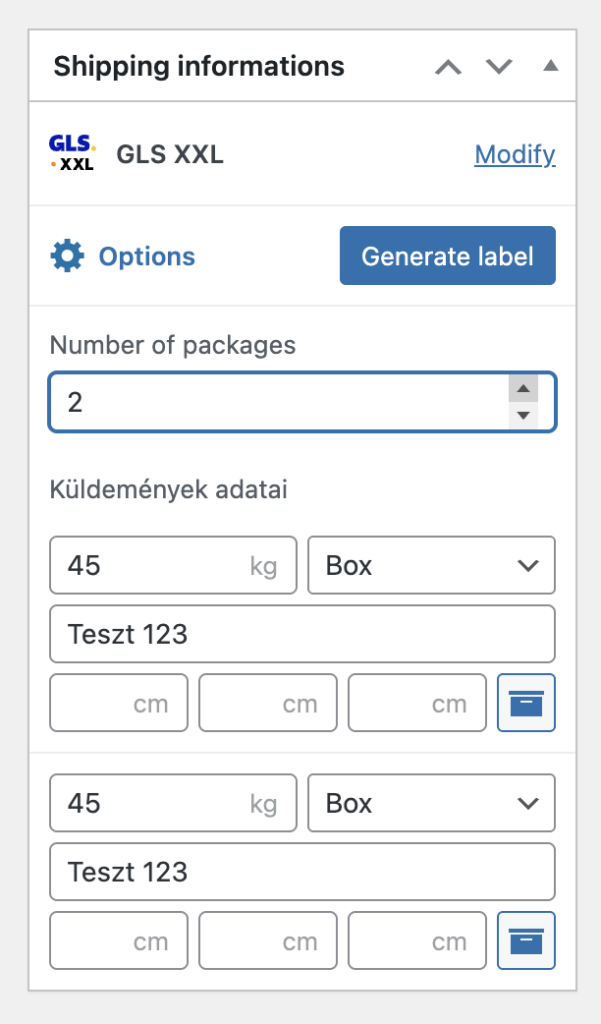This screenshot has height=1024, width=601.
Task: Click the Options gear icon
Action: coord(67,256)
